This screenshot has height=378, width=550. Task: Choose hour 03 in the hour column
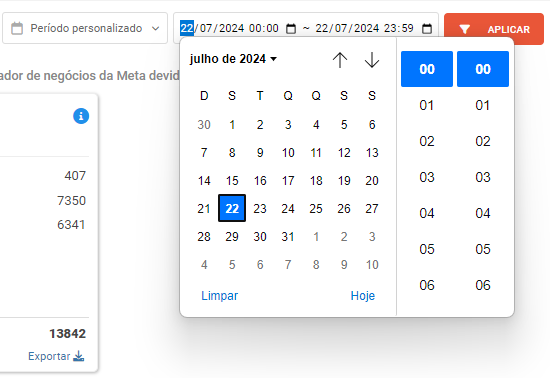427,177
